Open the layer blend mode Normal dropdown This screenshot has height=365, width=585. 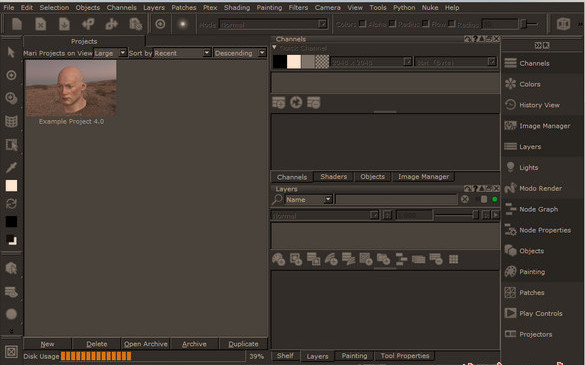coord(325,215)
